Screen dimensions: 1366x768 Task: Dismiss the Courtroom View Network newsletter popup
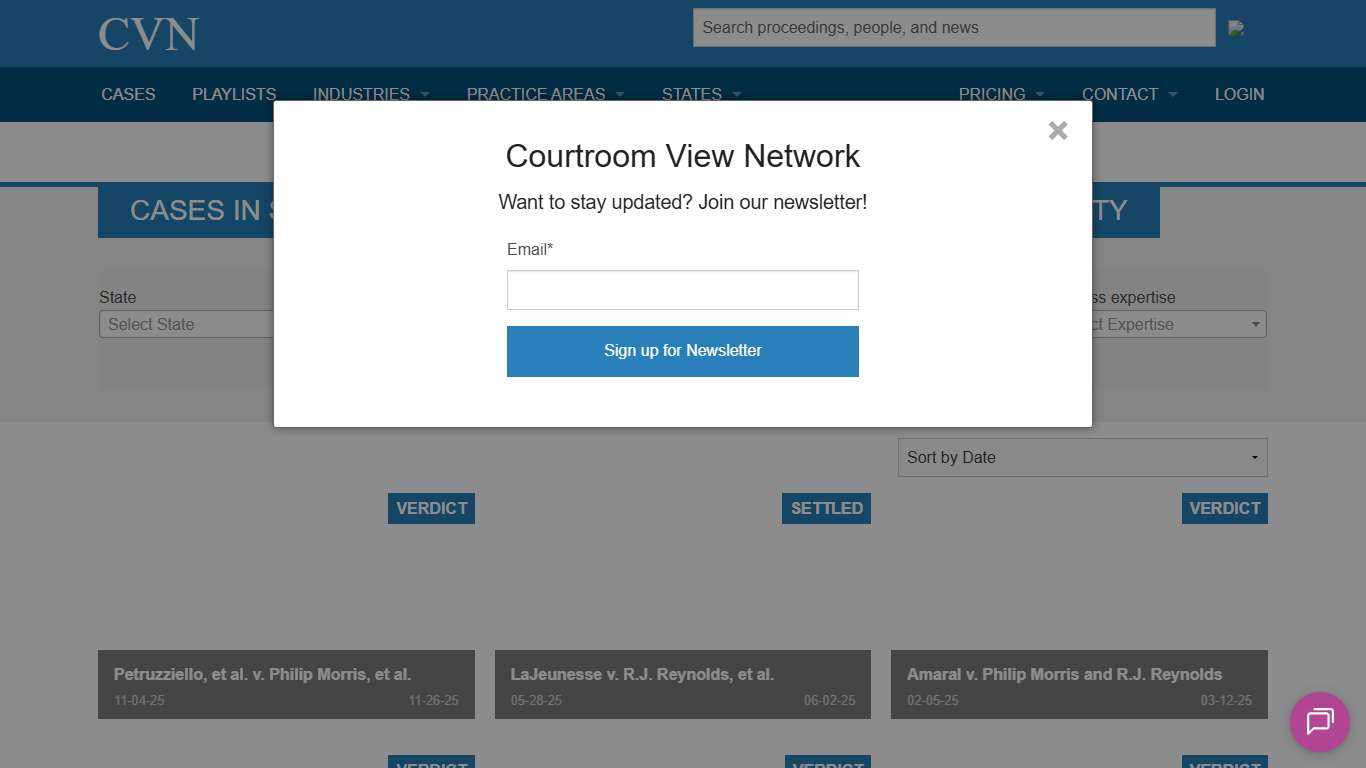click(x=1057, y=130)
